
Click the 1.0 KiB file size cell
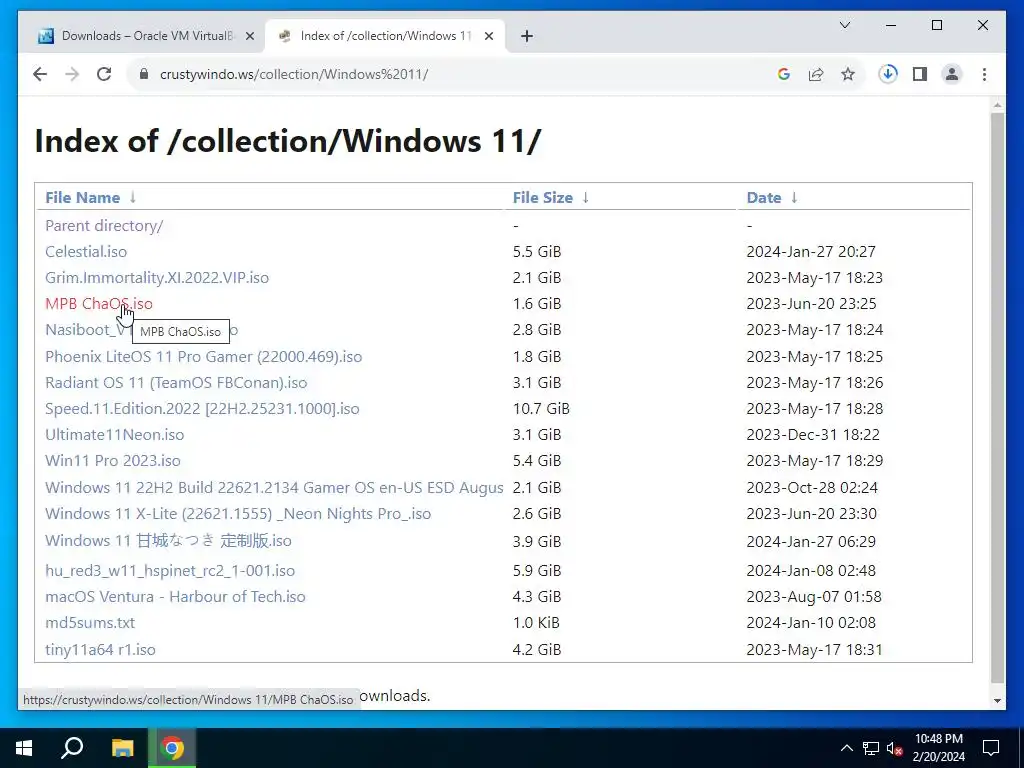536,623
